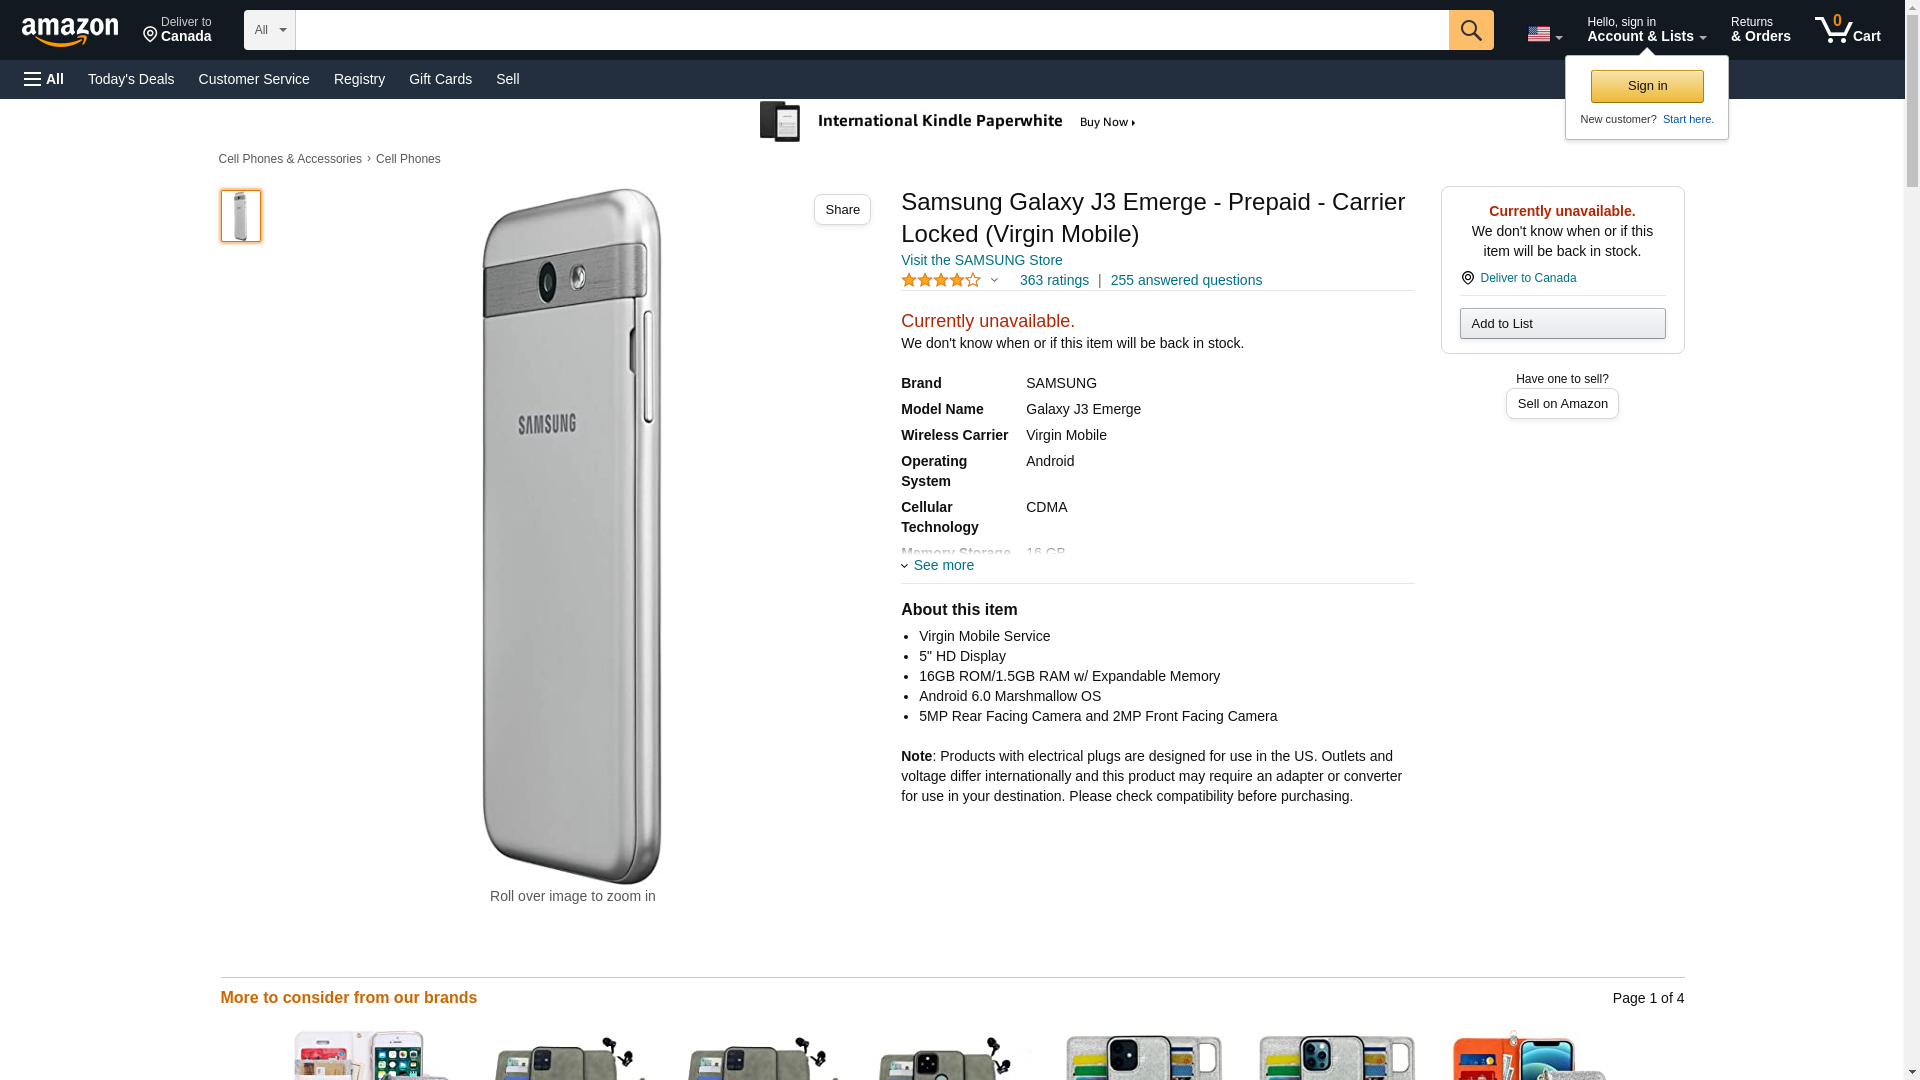Open the Gift Cards page

[440, 79]
